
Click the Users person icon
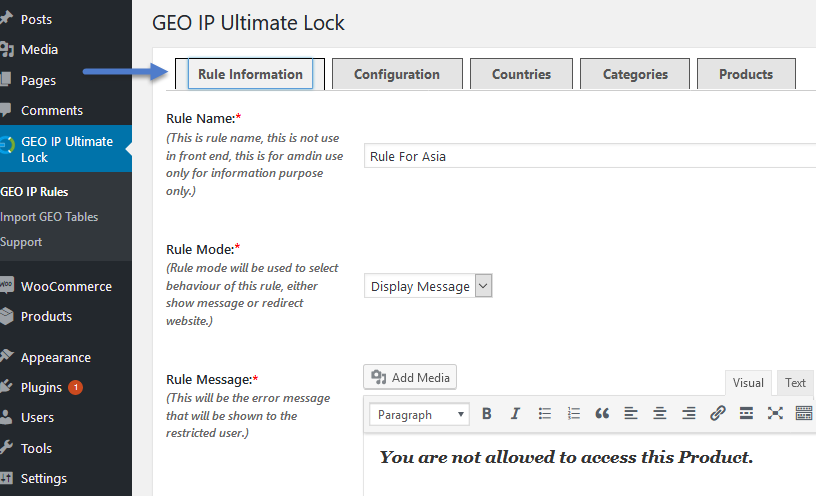(6, 417)
